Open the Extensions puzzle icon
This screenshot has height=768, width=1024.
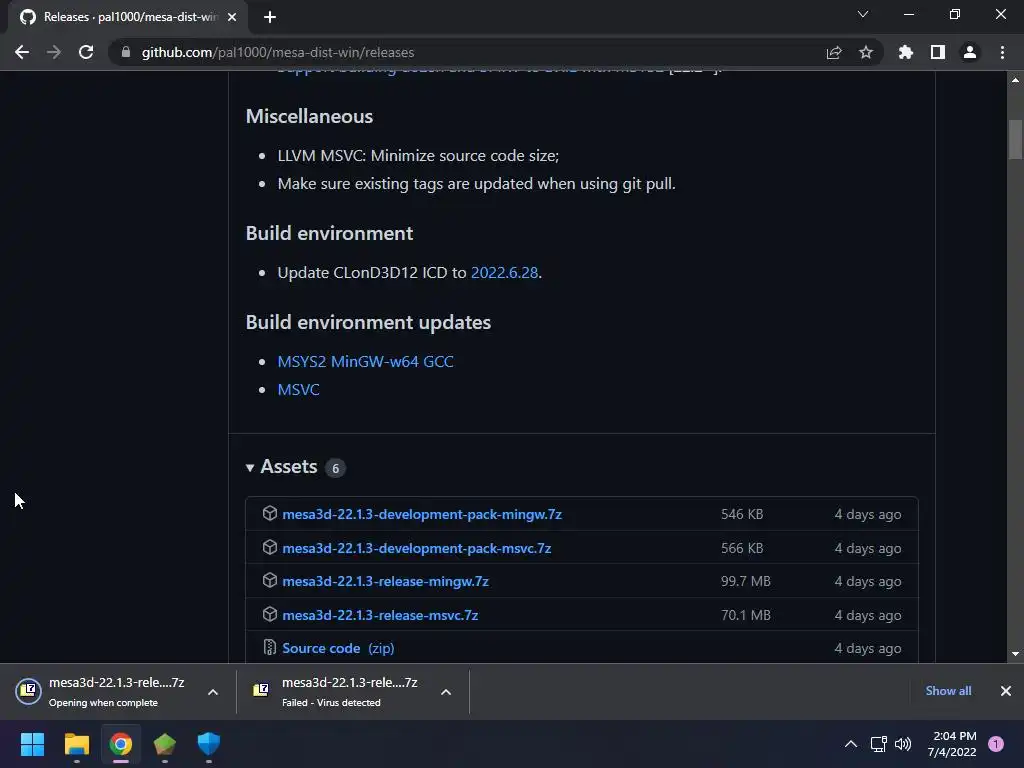[906, 52]
